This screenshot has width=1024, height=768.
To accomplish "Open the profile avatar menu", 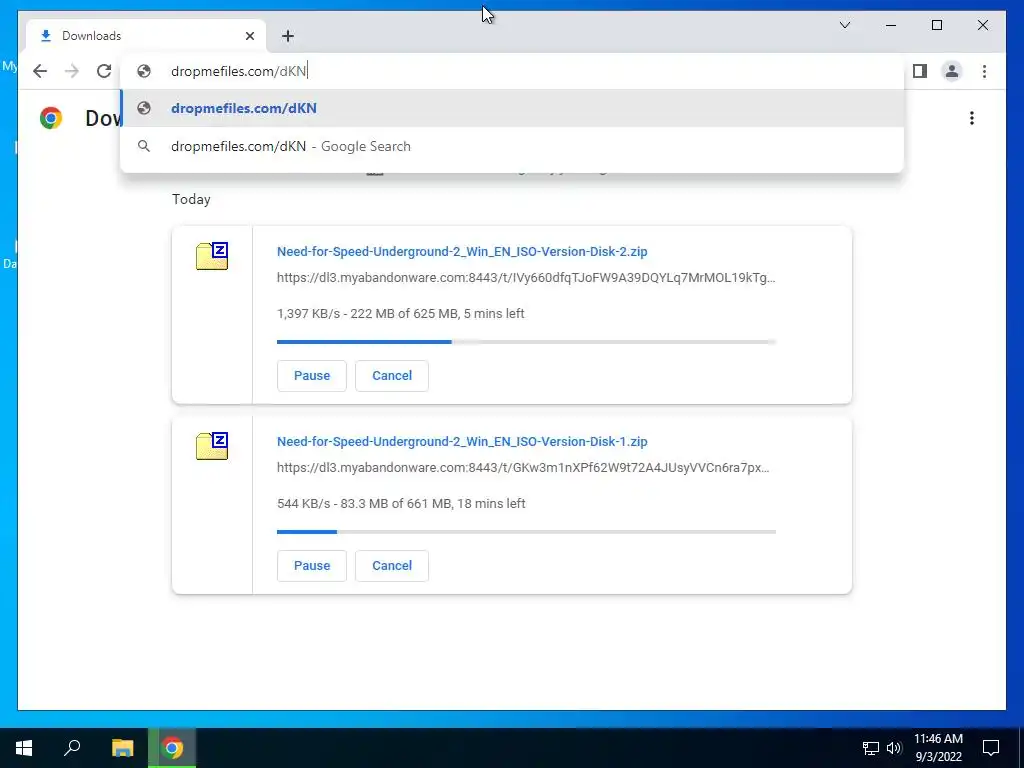I will click(952, 71).
